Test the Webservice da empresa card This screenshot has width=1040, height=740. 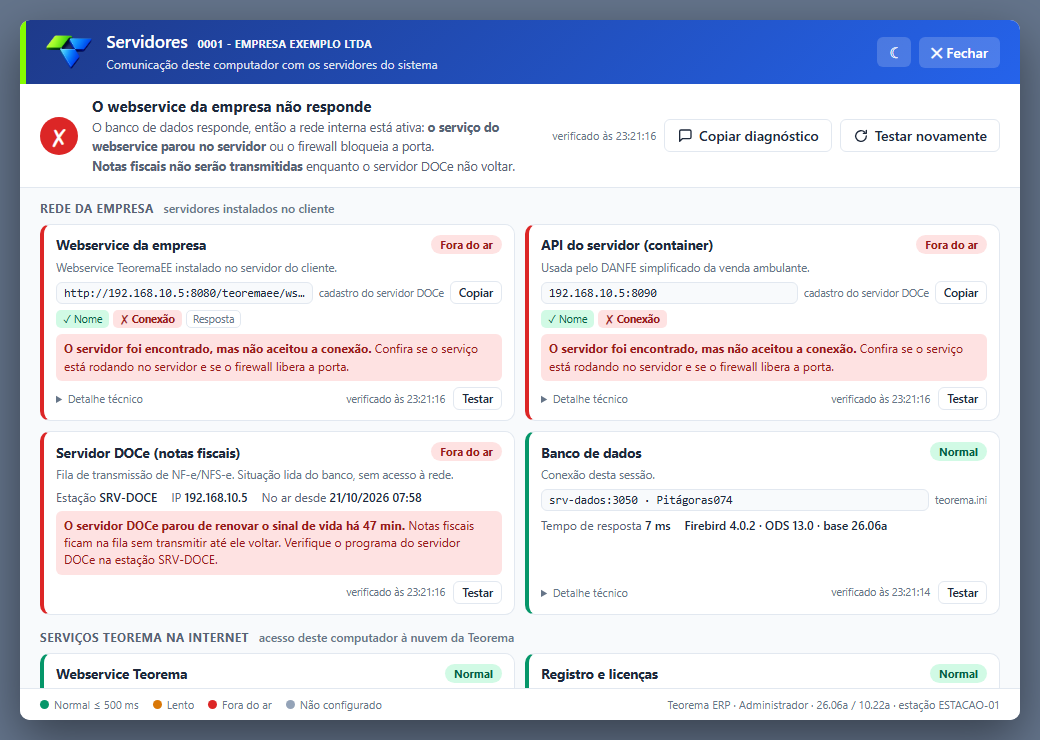point(478,399)
